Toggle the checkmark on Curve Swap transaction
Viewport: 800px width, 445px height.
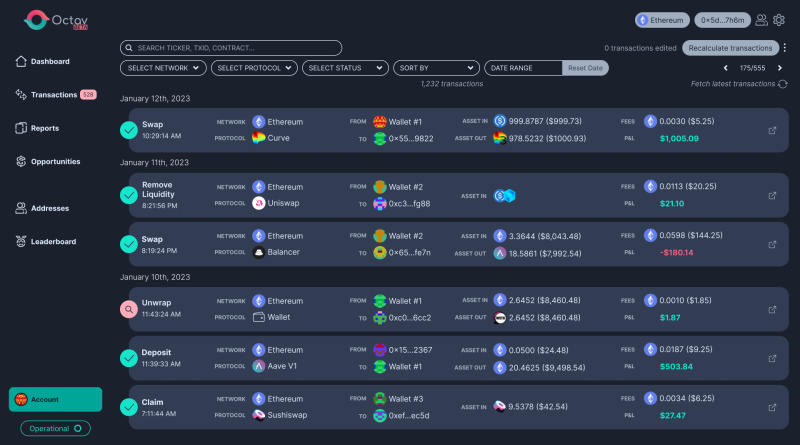(129, 130)
